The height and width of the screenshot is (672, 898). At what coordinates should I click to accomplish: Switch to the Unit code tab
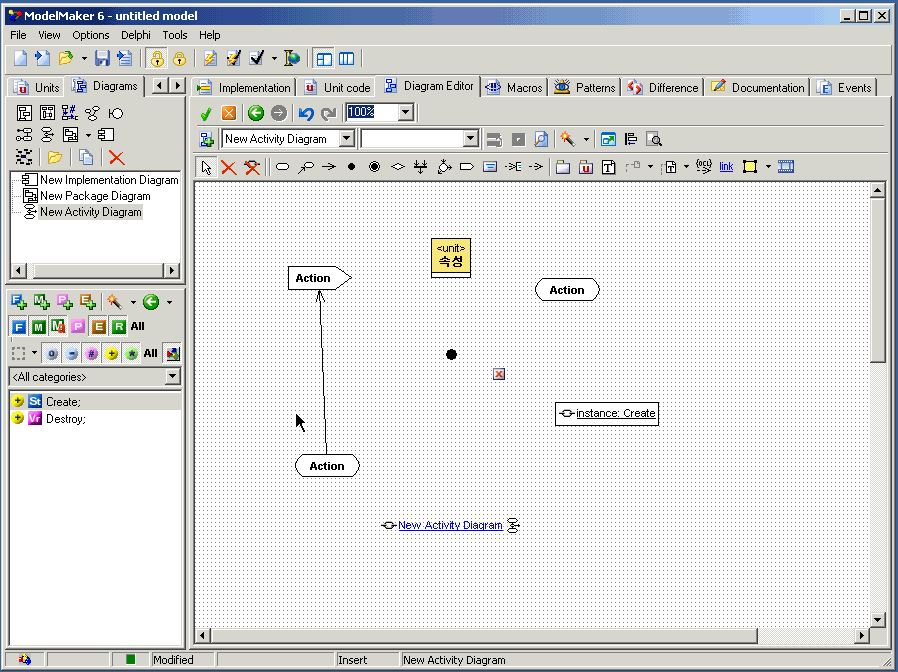click(x=337, y=88)
